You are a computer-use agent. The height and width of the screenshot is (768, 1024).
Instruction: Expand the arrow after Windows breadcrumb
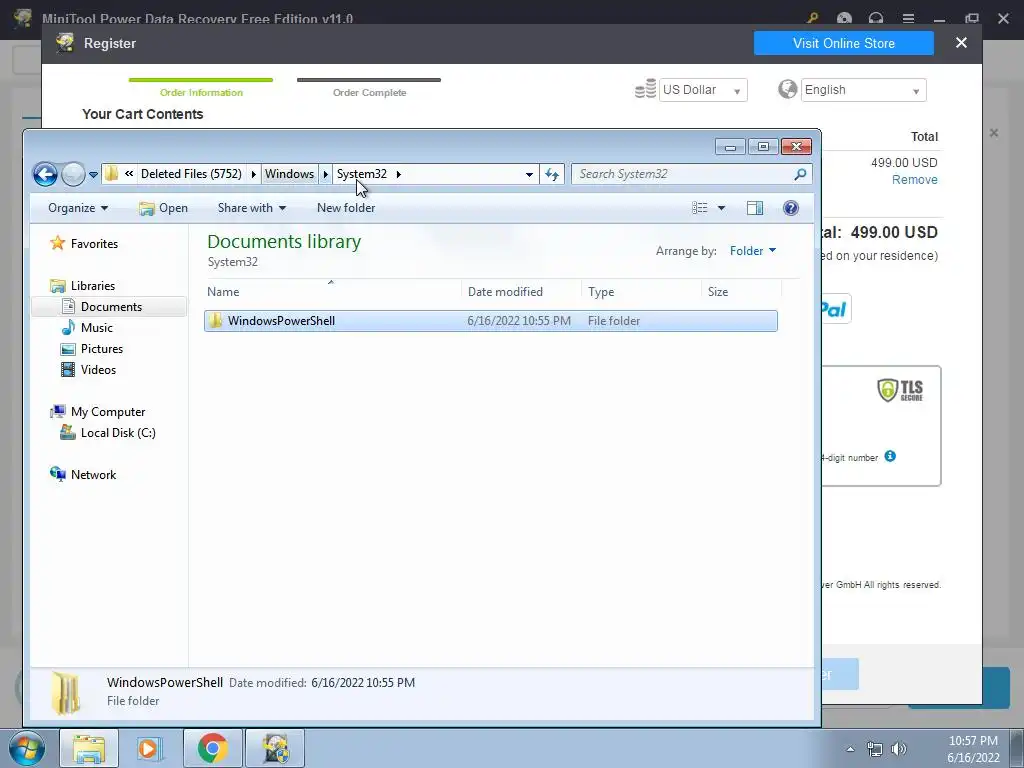(325, 174)
